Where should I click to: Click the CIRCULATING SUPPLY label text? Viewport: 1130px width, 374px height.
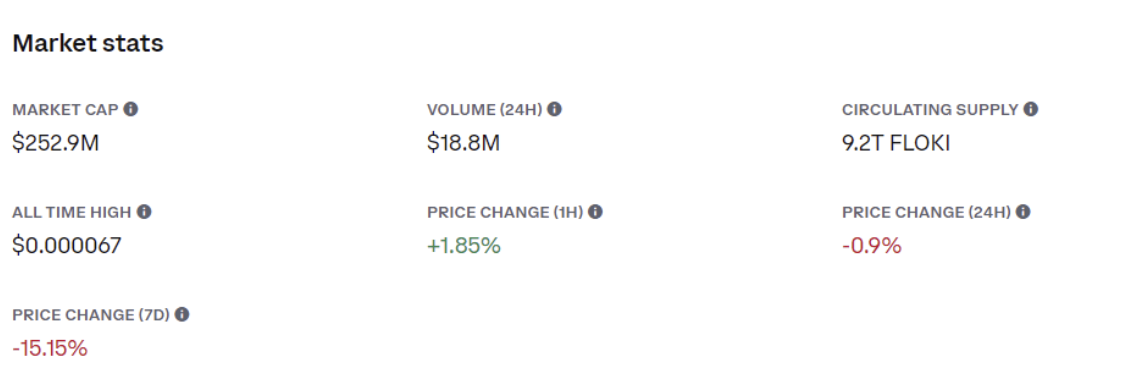tap(930, 110)
